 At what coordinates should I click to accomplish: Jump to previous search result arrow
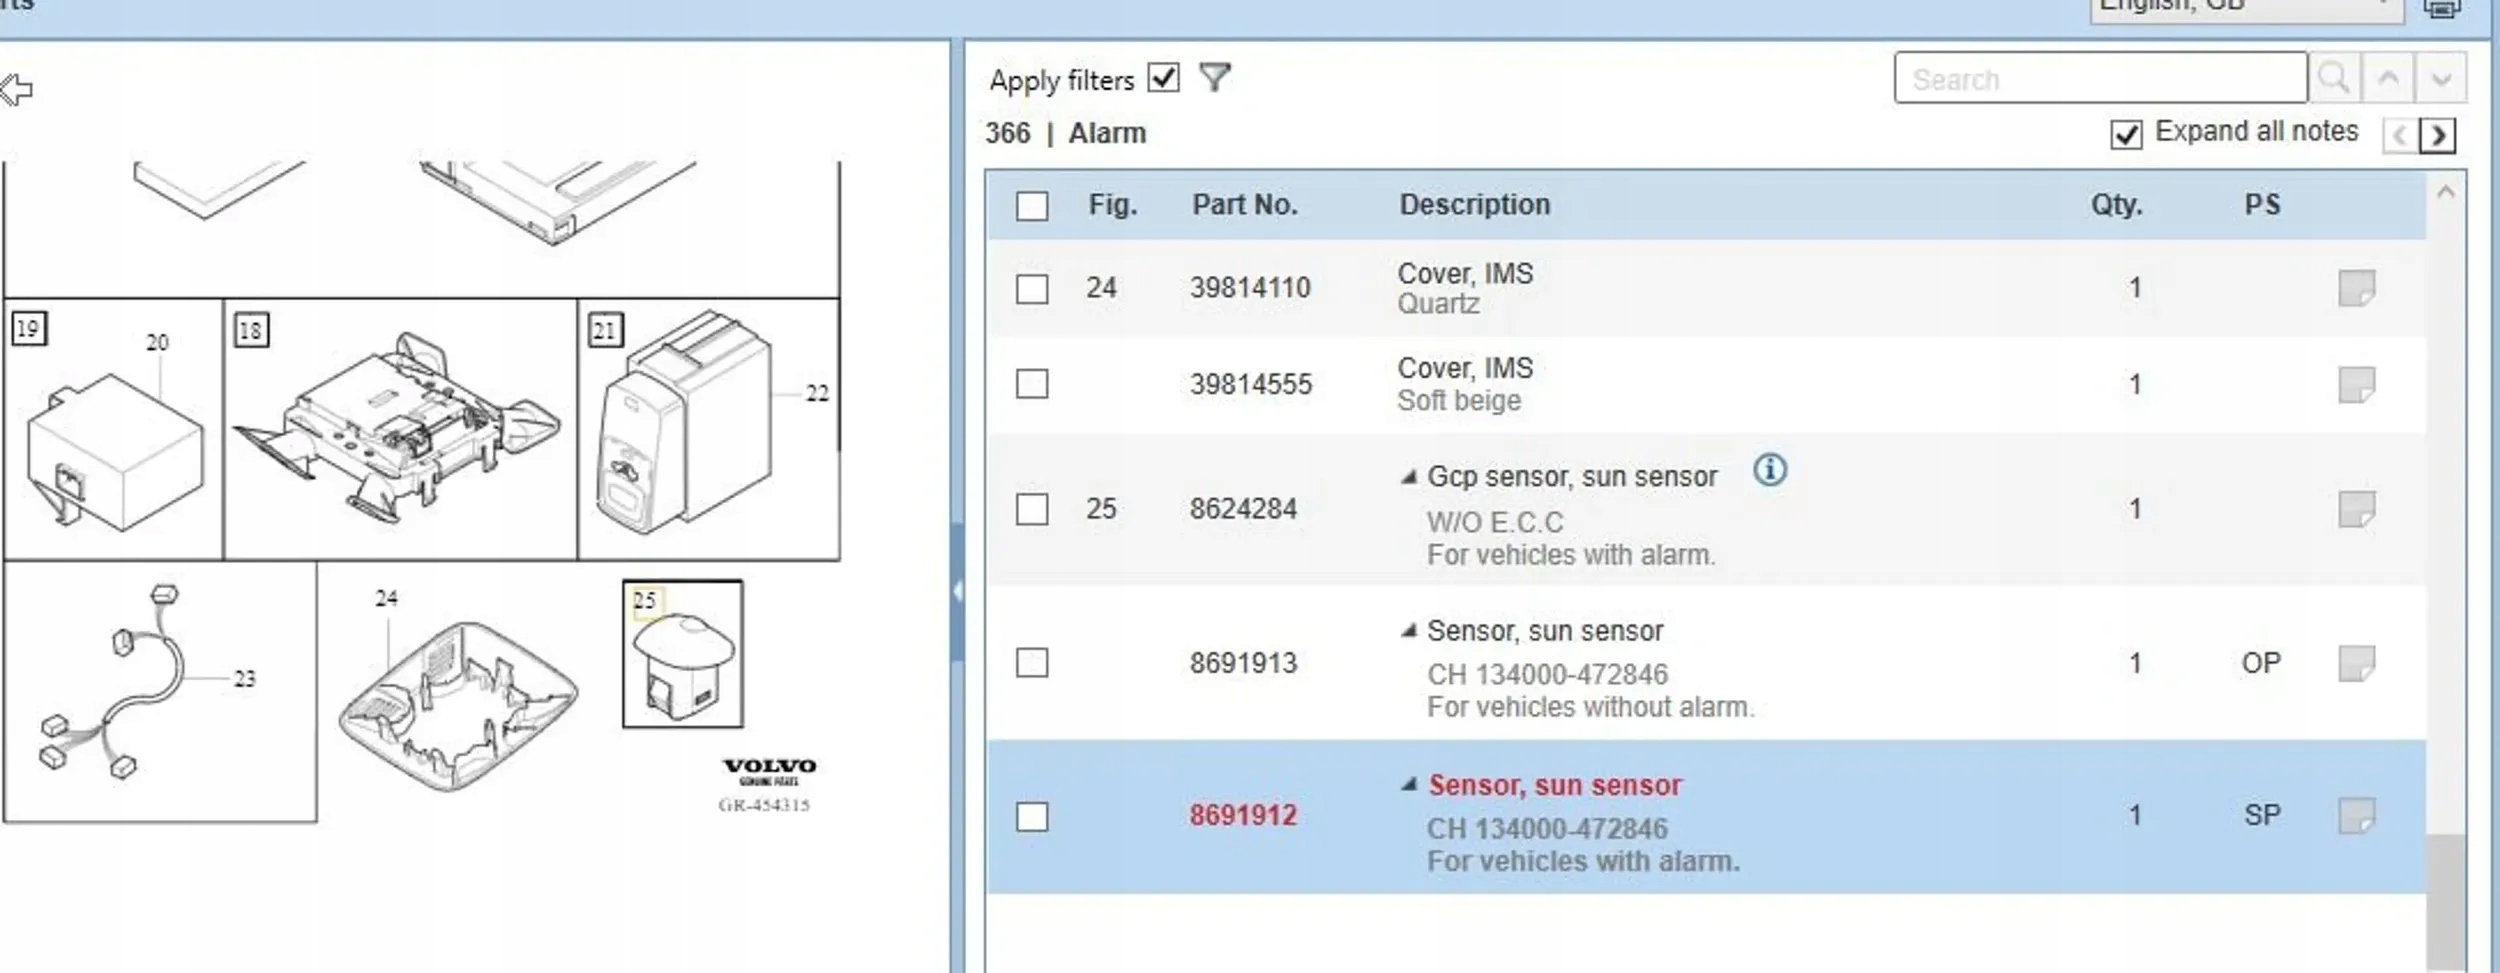click(2388, 78)
